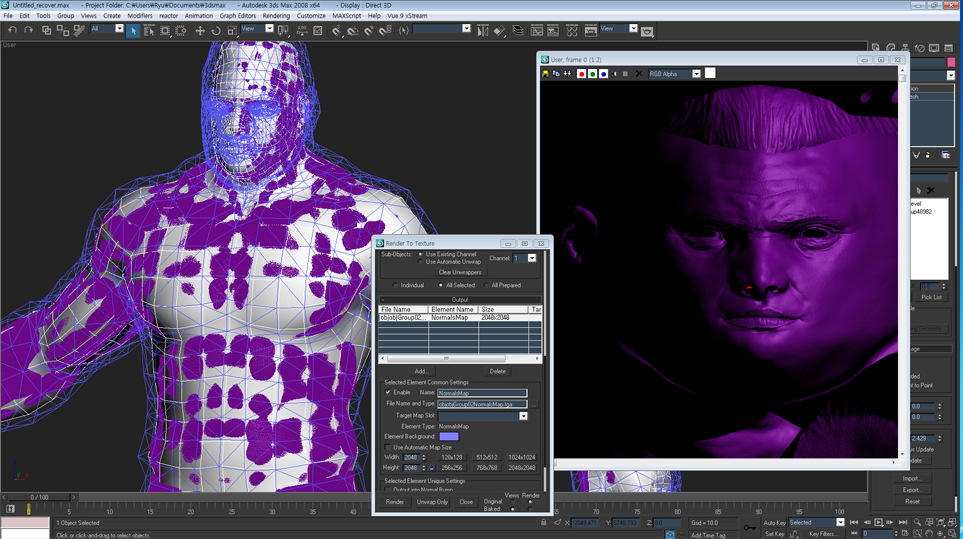Click Clone Rendered Frame Window icon

click(x=556, y=74)
